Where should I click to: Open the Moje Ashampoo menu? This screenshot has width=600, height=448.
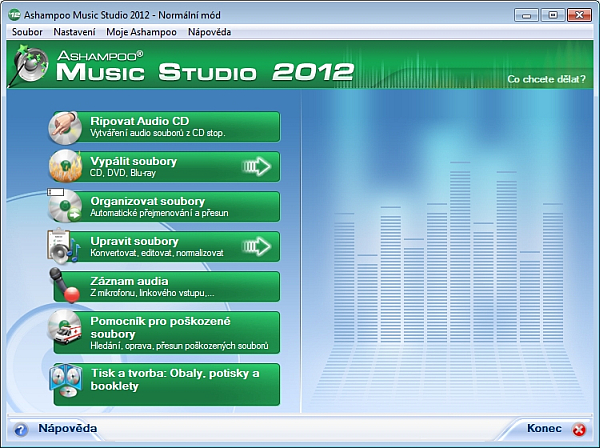pyautogui.click(x=141, y=32)
